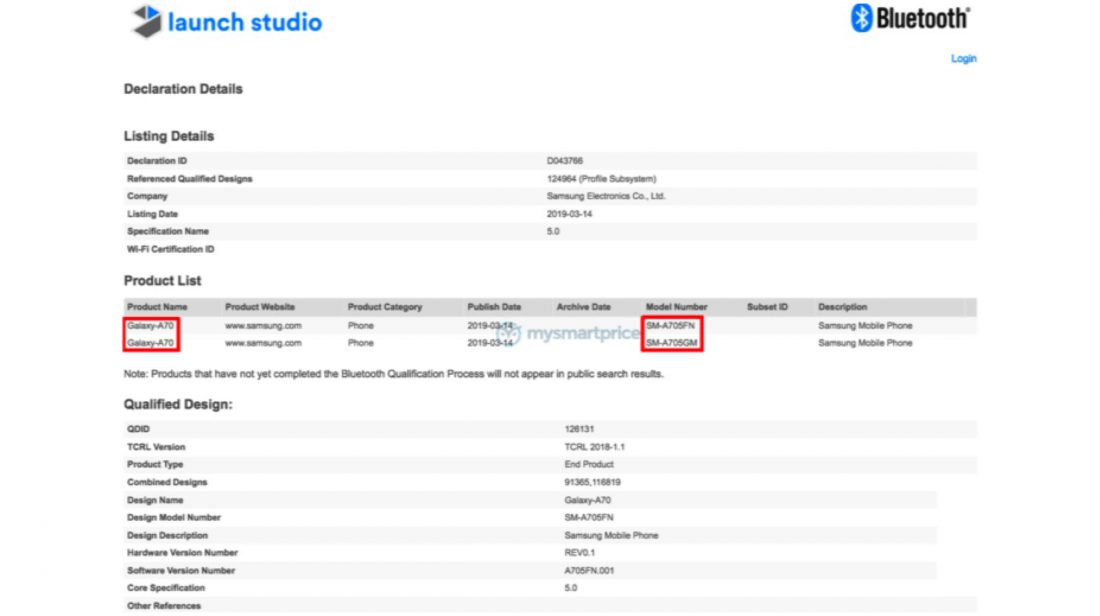
Task: Open www.samsung.com link in SM-A705GM row
Action: pos(263,343)
